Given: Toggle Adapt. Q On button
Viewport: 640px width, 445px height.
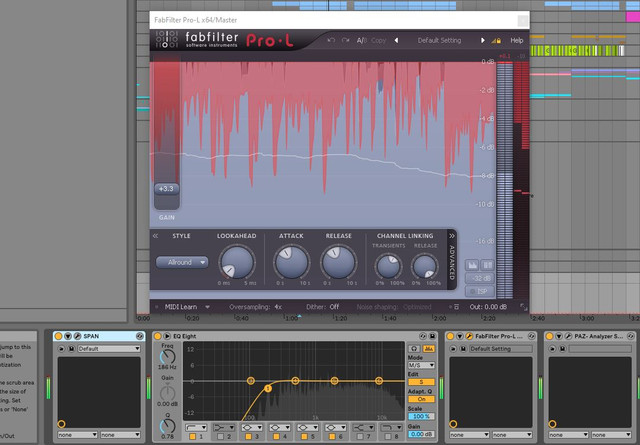Looking at the screenshot, I should (x=421, y=399).
